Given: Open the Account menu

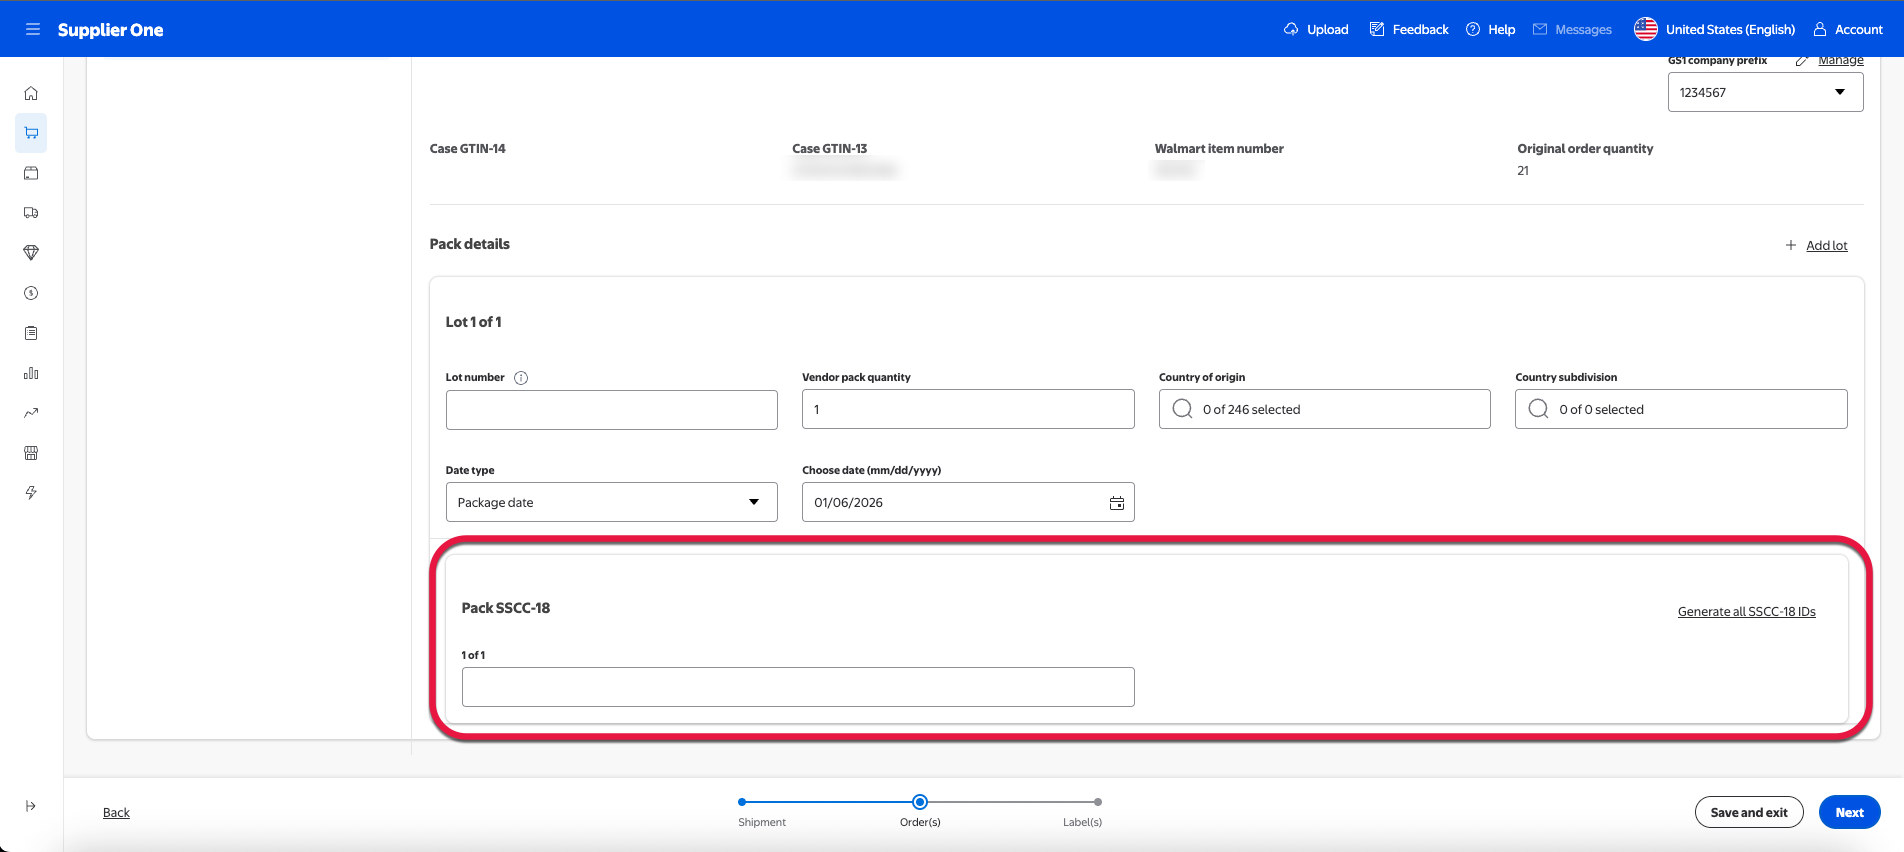Looking at the screenshot, I should (x=1848, y=29).
